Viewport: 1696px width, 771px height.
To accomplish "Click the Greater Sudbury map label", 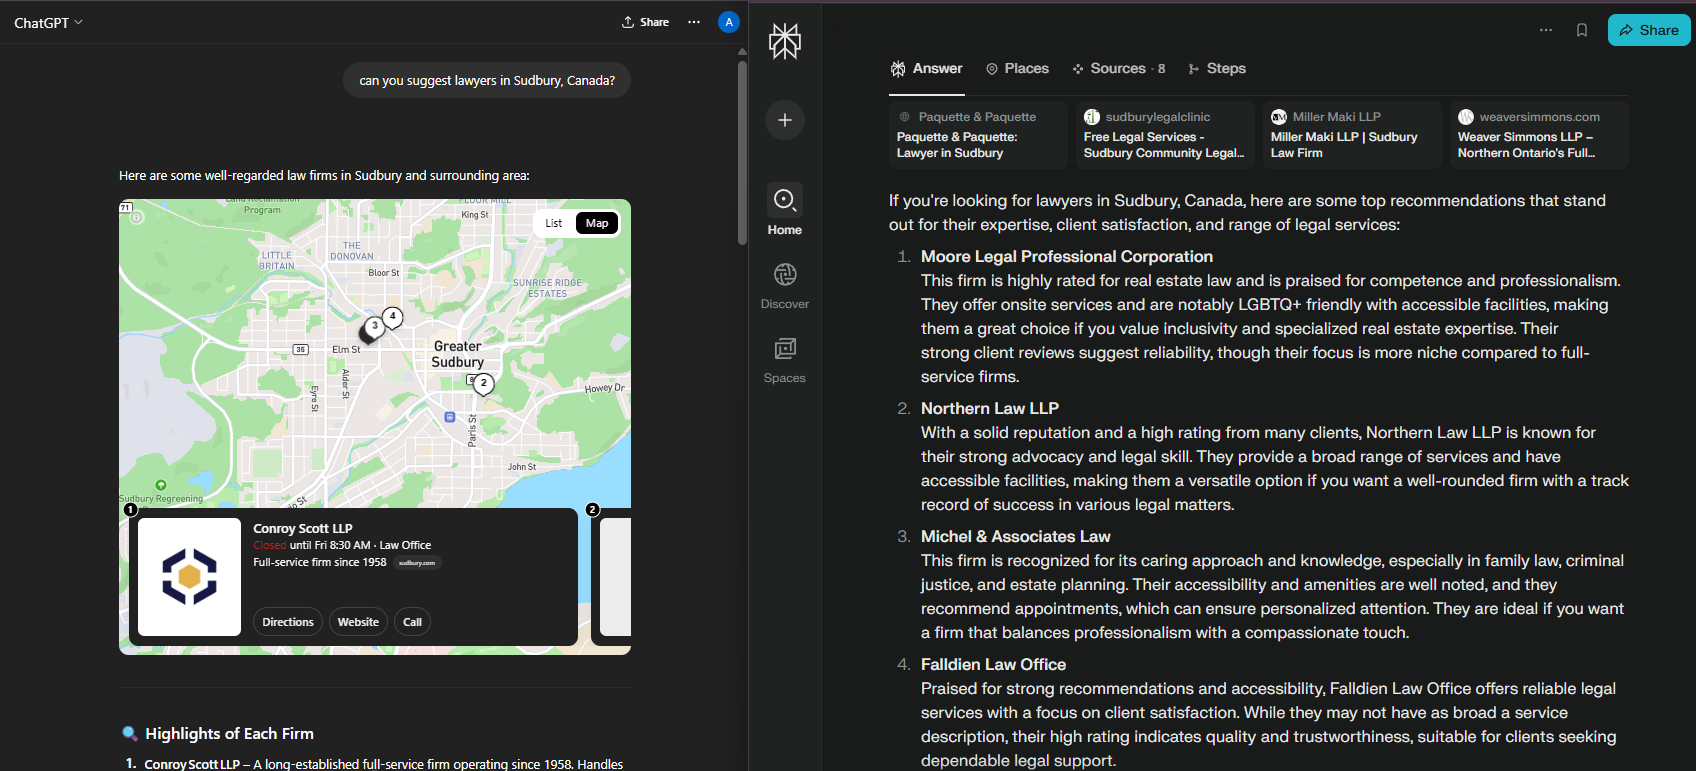I will pos(458,354).
